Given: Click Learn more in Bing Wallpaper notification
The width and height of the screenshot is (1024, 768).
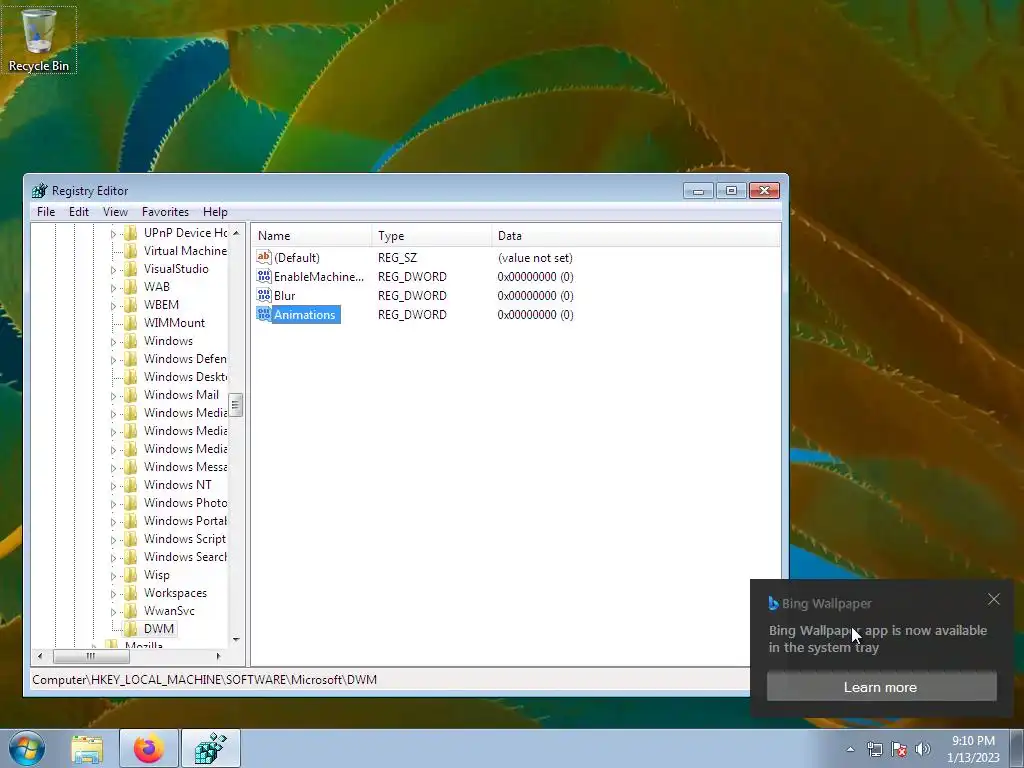Looking at the screenshot, I should pyautogui.click(x=881, y=687).
